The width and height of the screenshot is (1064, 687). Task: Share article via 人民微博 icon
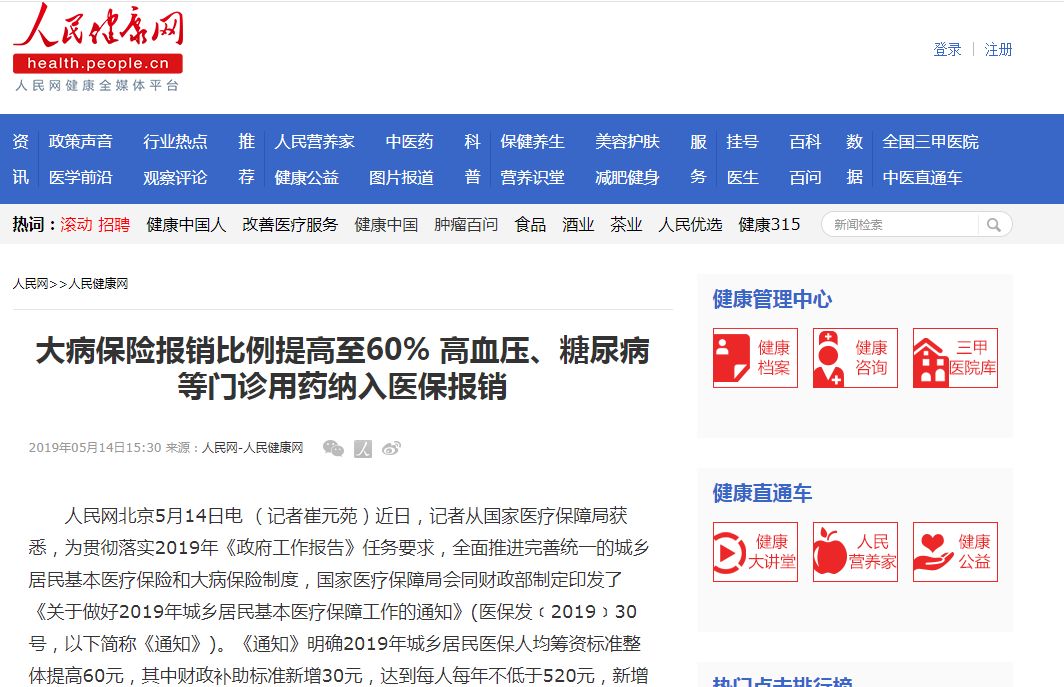363,448
